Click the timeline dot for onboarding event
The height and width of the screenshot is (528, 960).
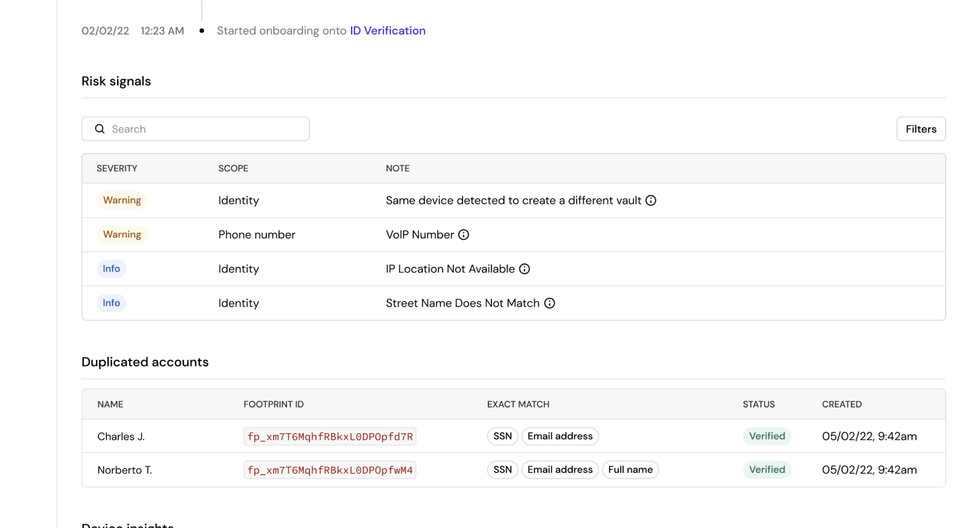click(201, 31)
